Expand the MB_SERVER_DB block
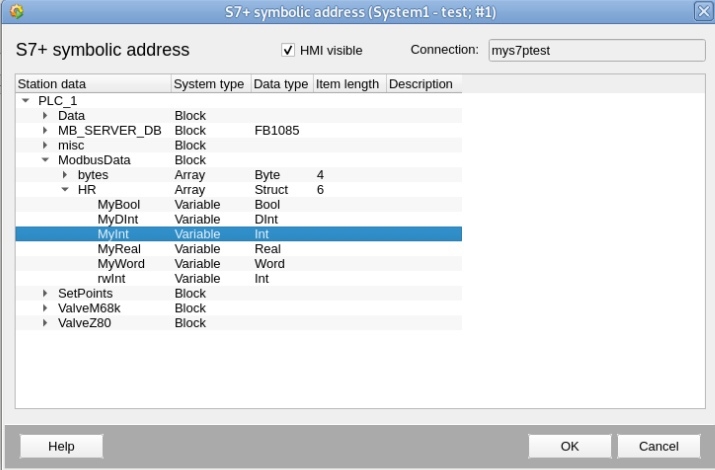Viewport: 715px width, 470px height. tap(45, 130)
